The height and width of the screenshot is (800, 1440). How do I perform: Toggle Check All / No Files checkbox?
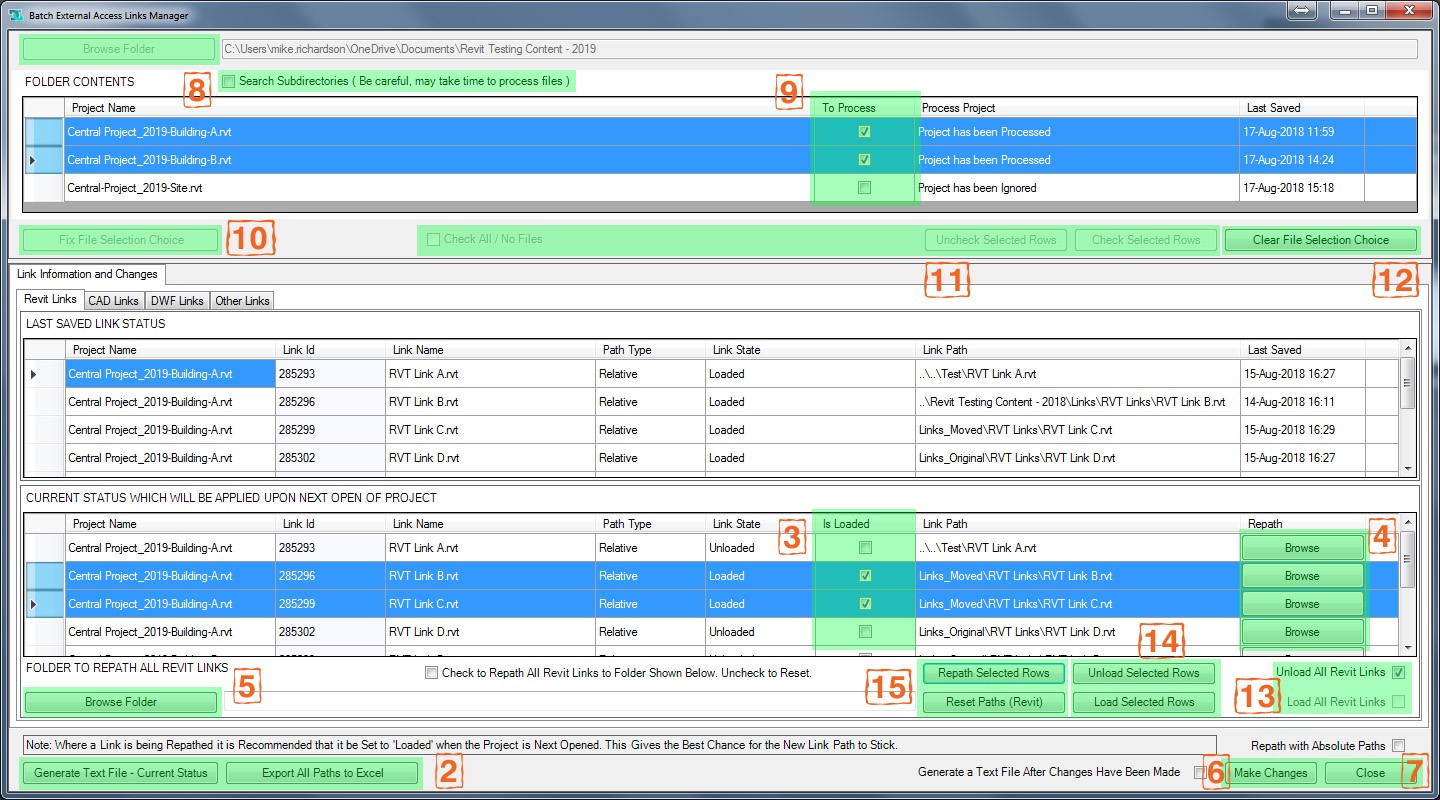(x=433, y=239)
